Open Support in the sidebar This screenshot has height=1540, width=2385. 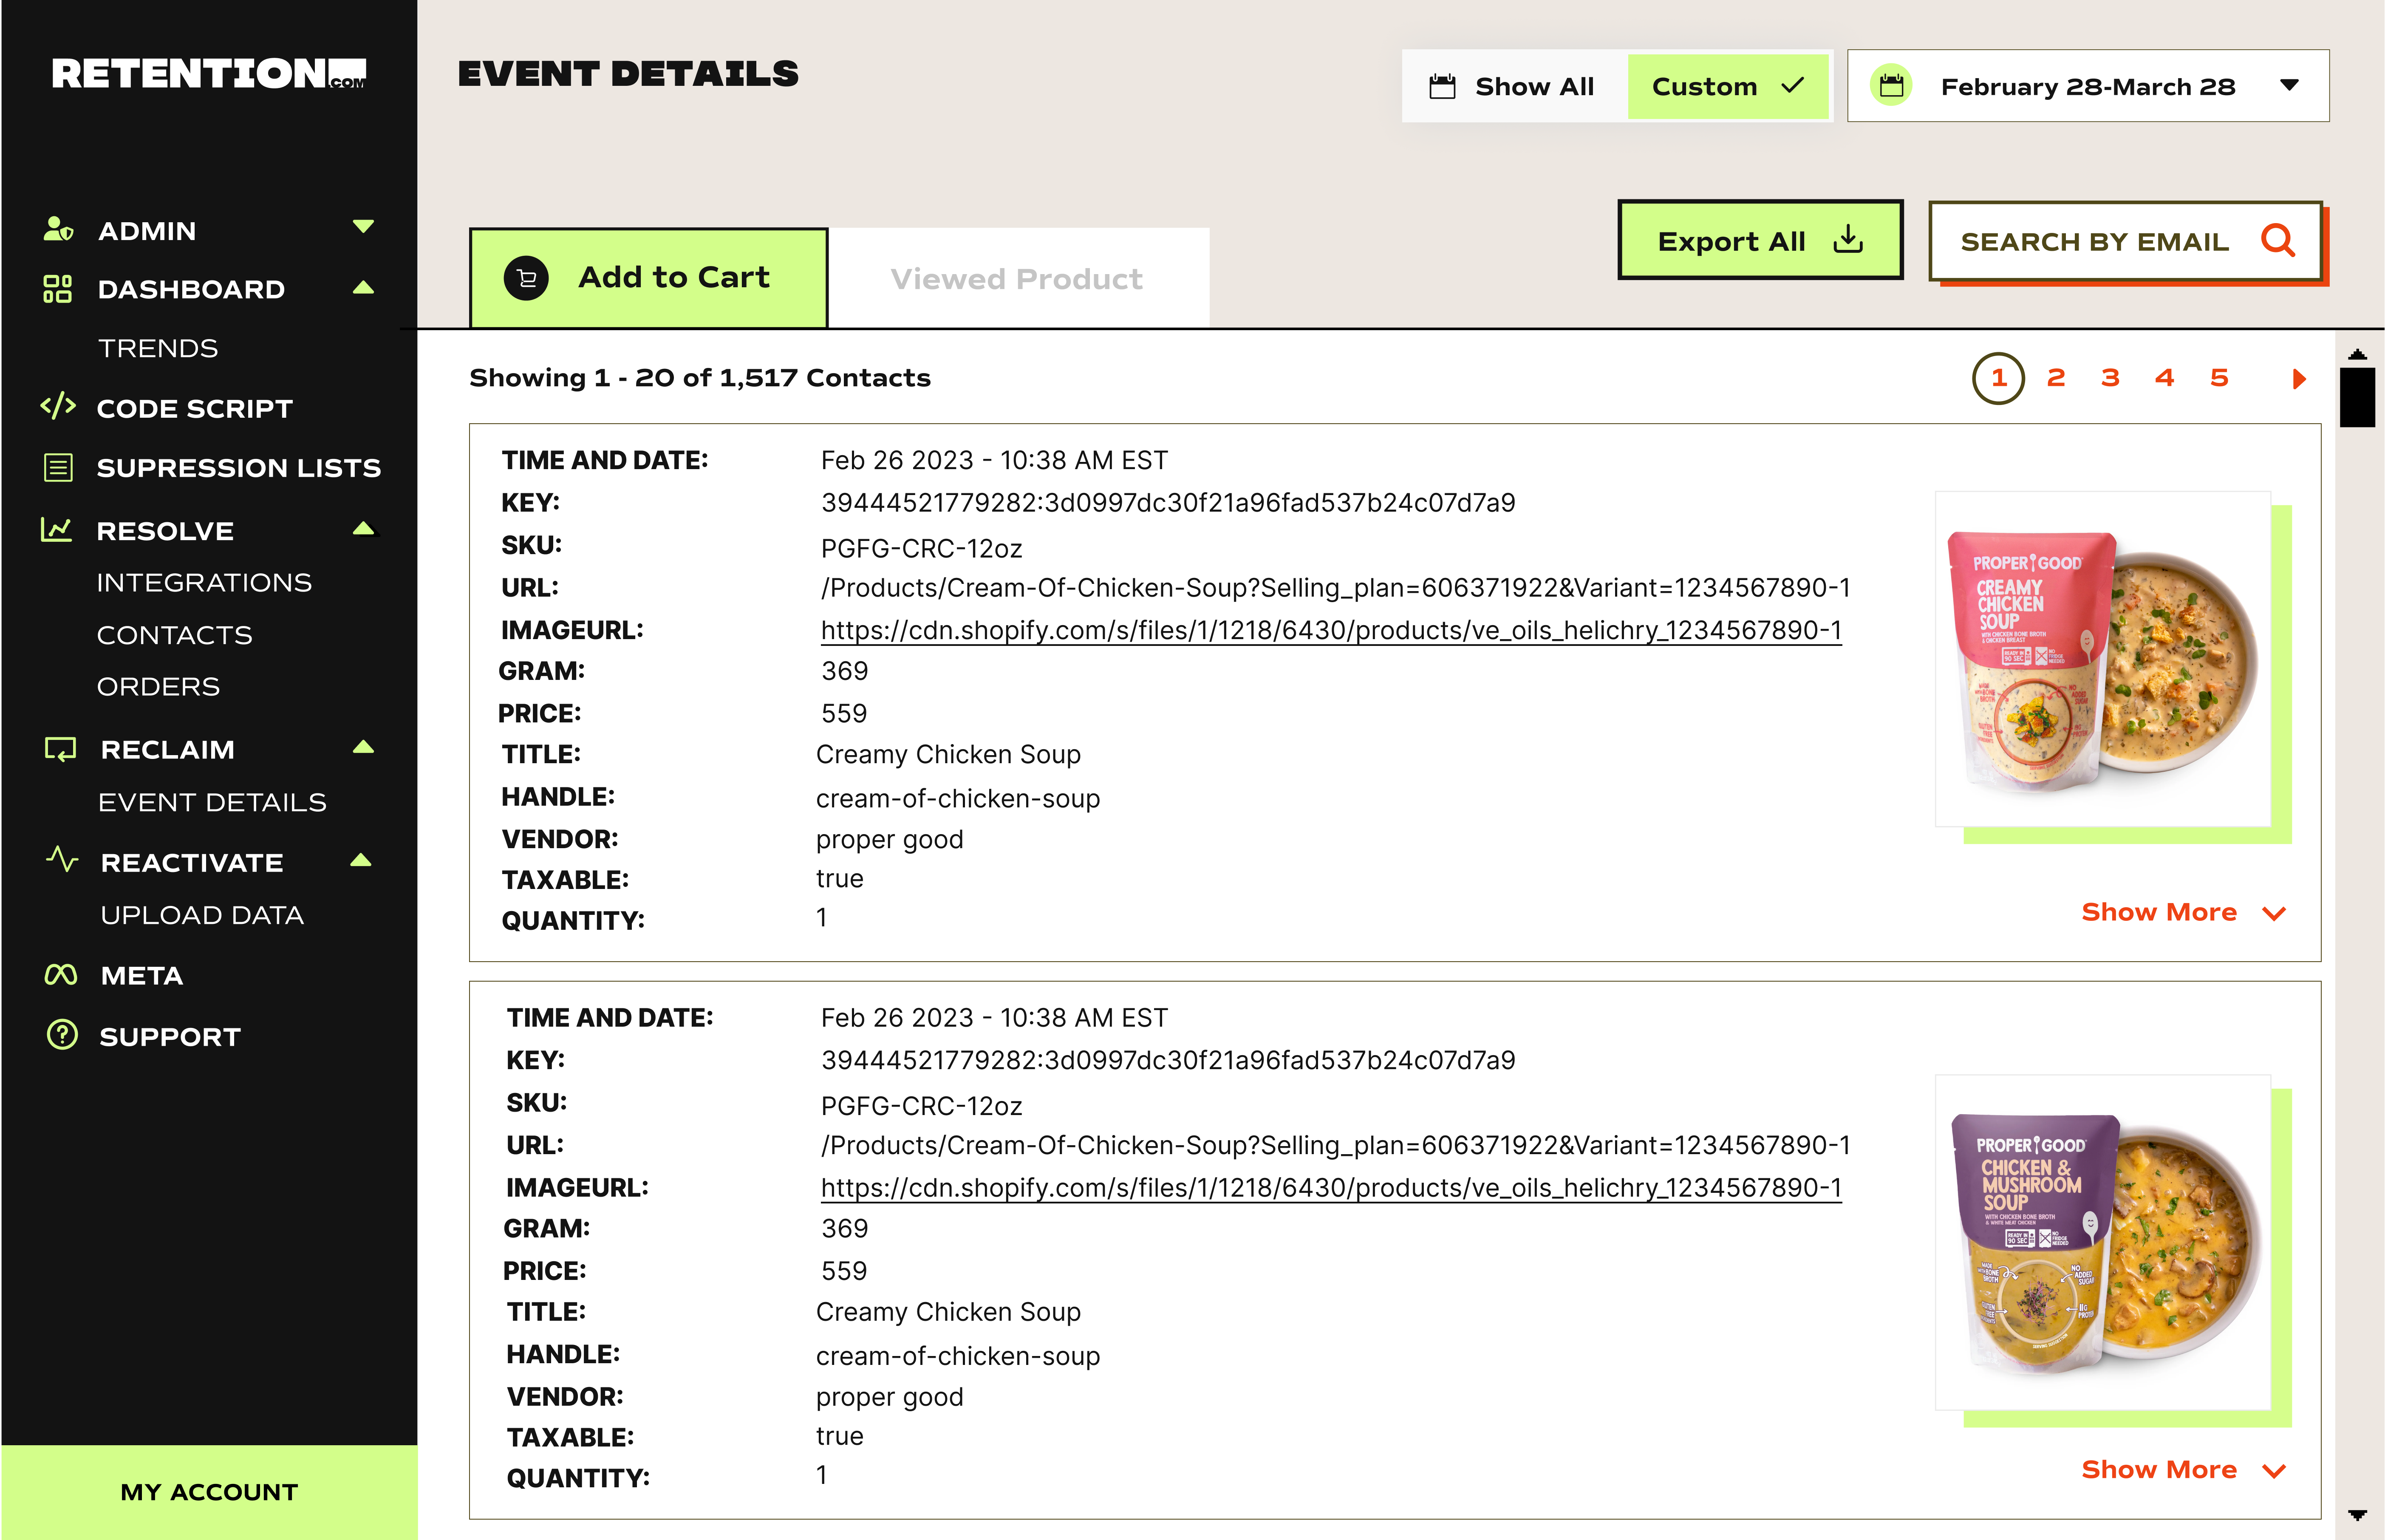[x=170, y=1037]
